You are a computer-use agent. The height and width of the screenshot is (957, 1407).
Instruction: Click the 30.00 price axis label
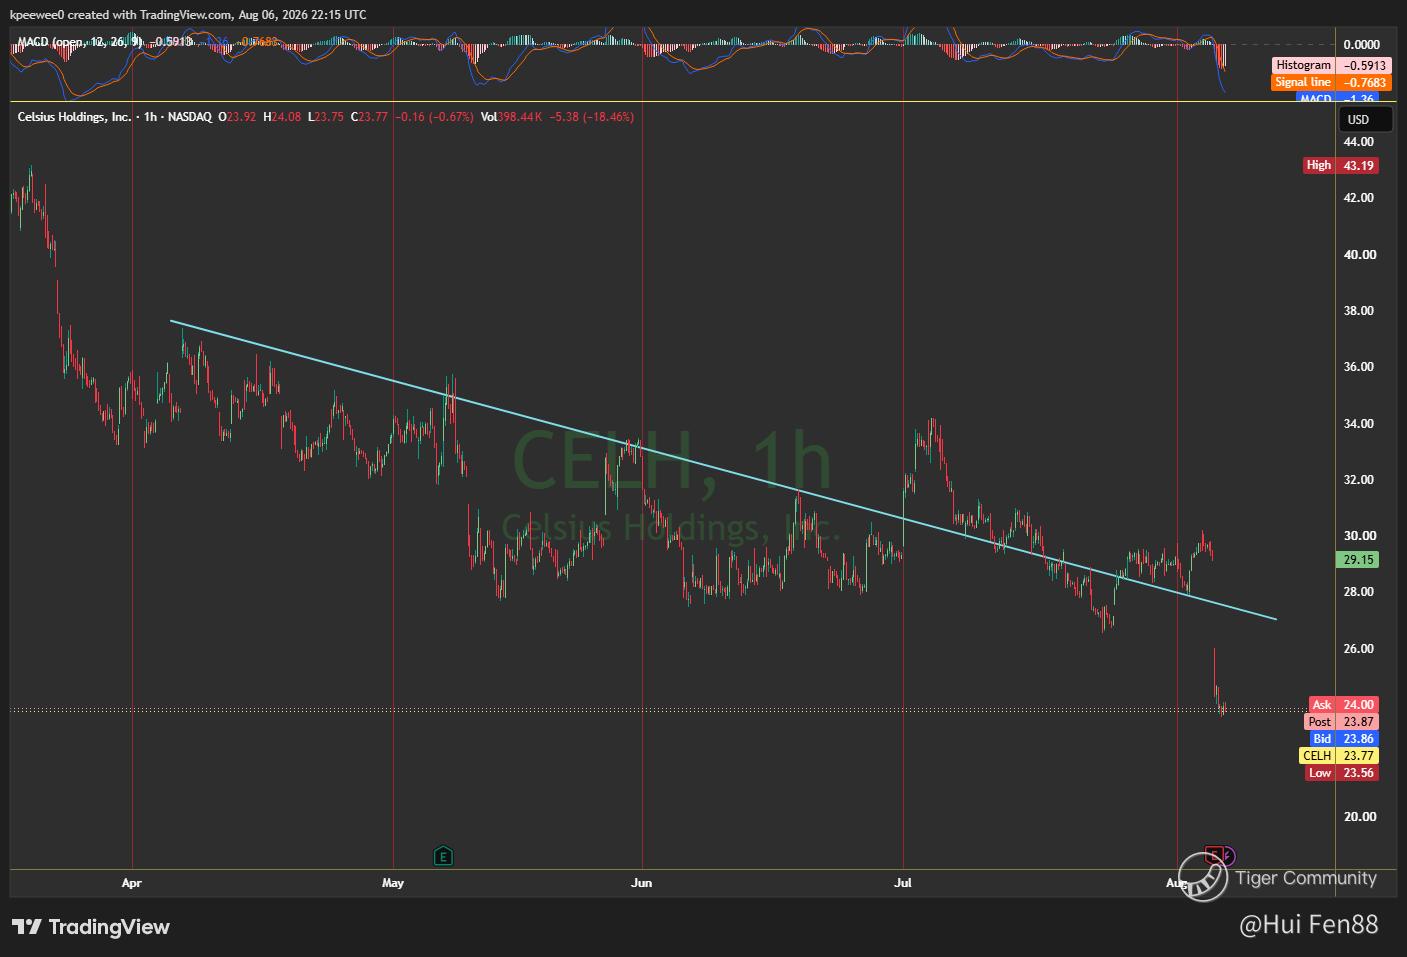coord(1359,536)
